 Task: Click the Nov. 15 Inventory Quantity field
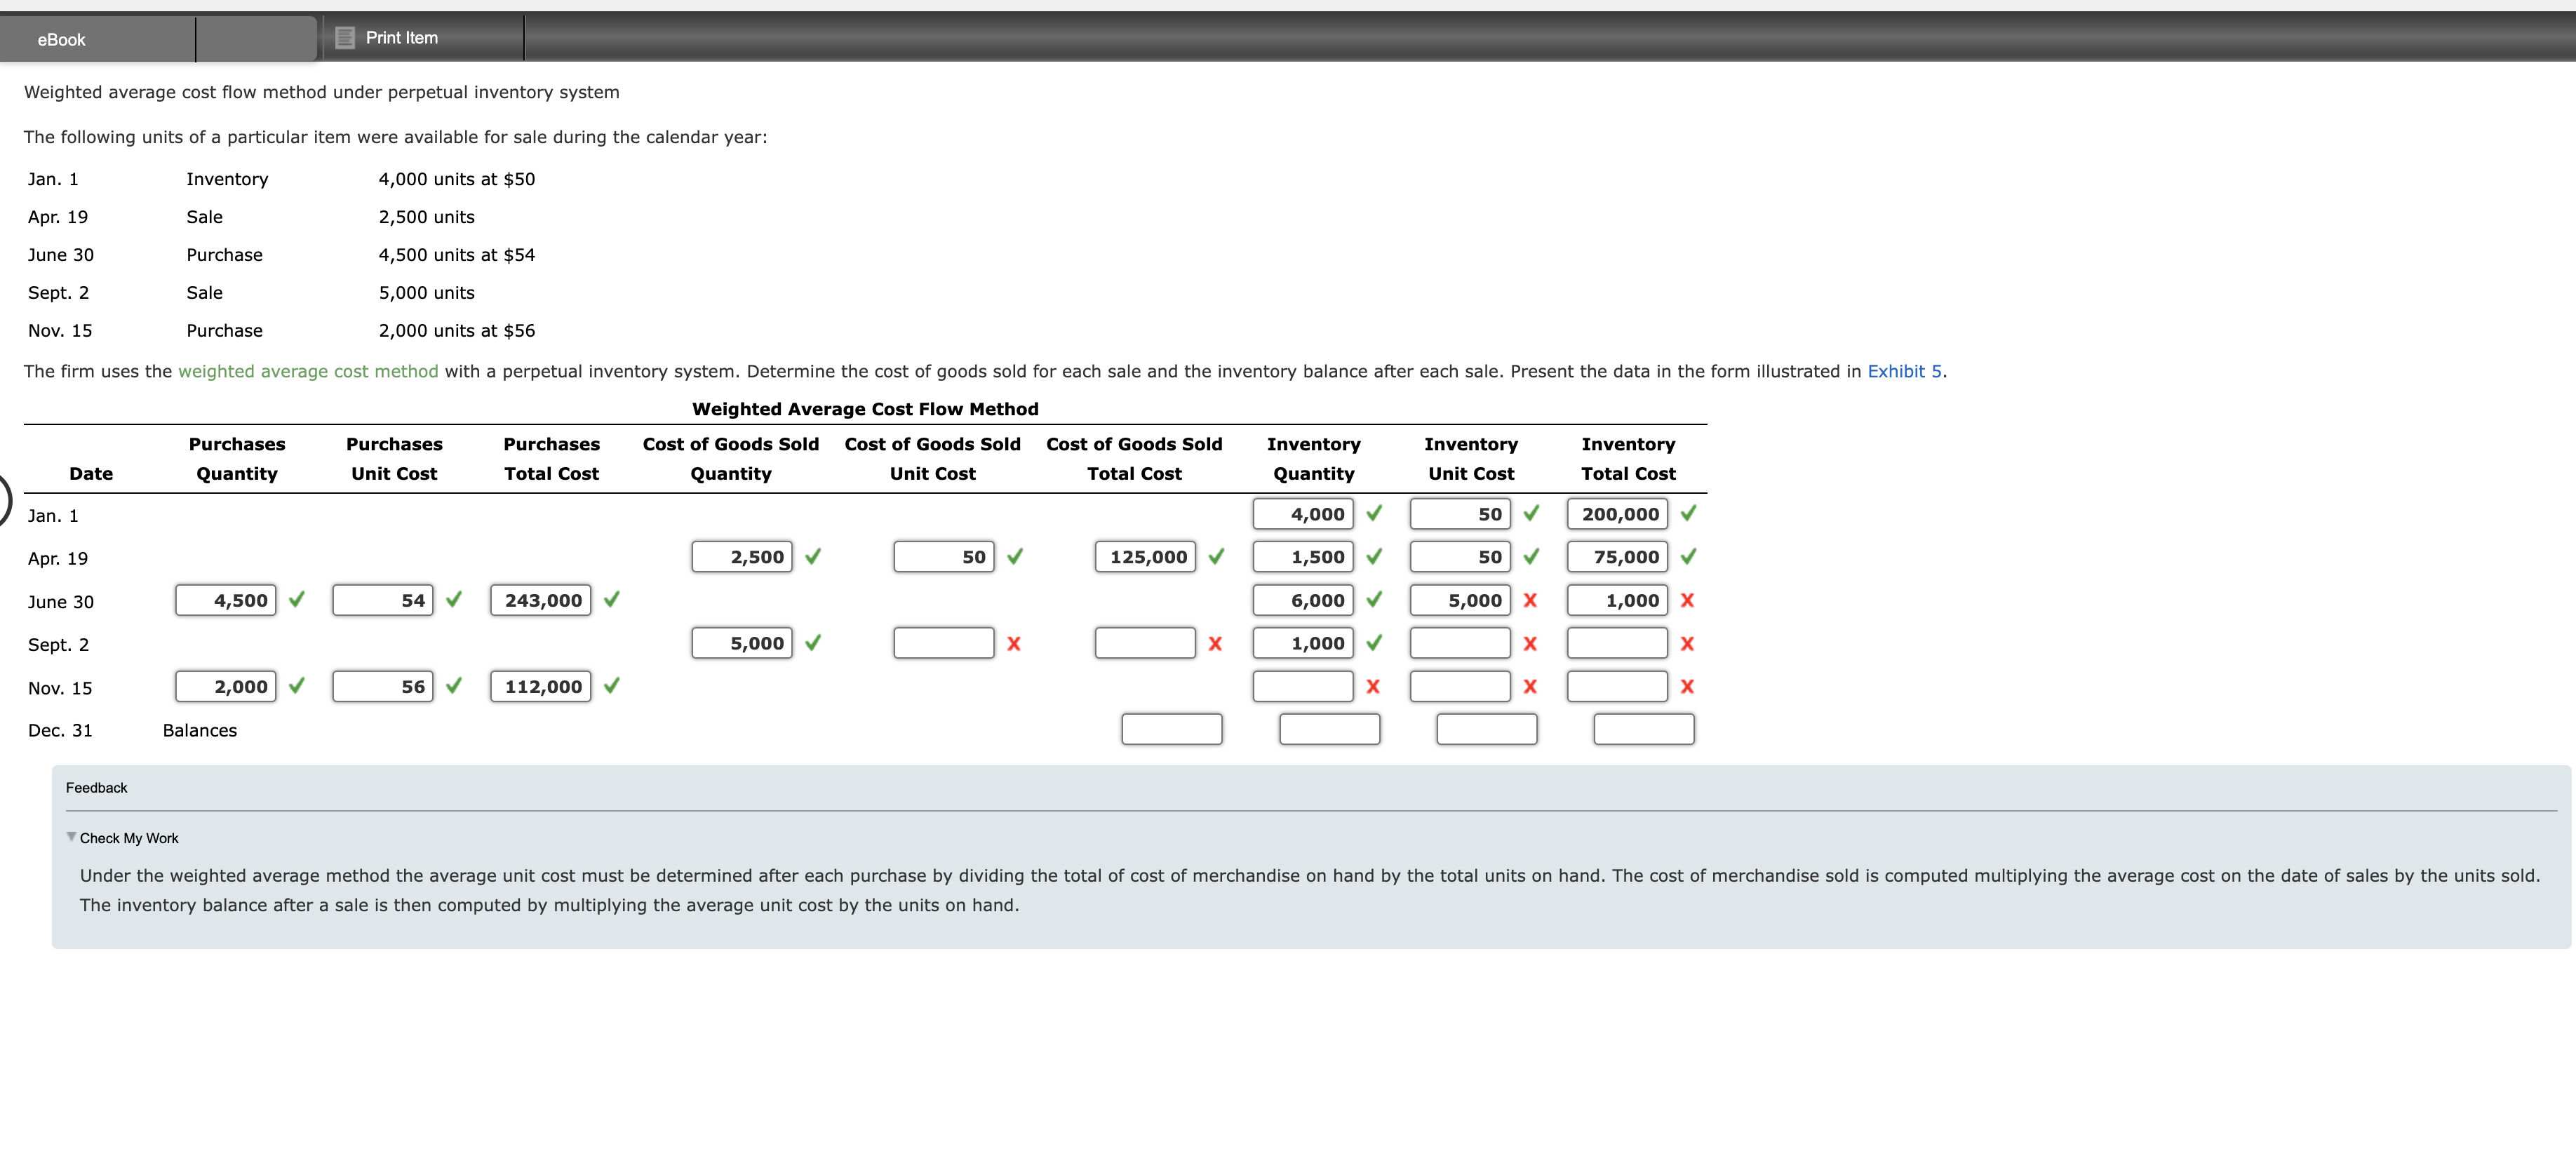tap(1302, 686)
